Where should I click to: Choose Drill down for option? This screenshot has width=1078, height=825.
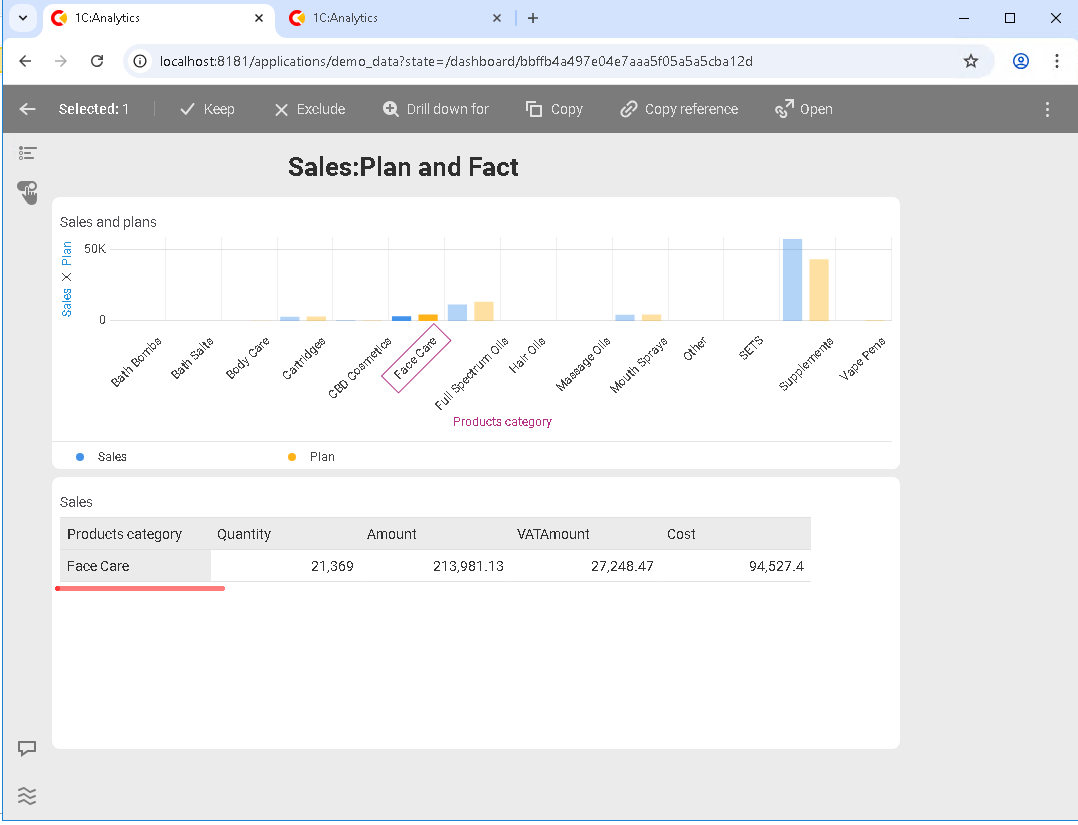click(436, 109)
